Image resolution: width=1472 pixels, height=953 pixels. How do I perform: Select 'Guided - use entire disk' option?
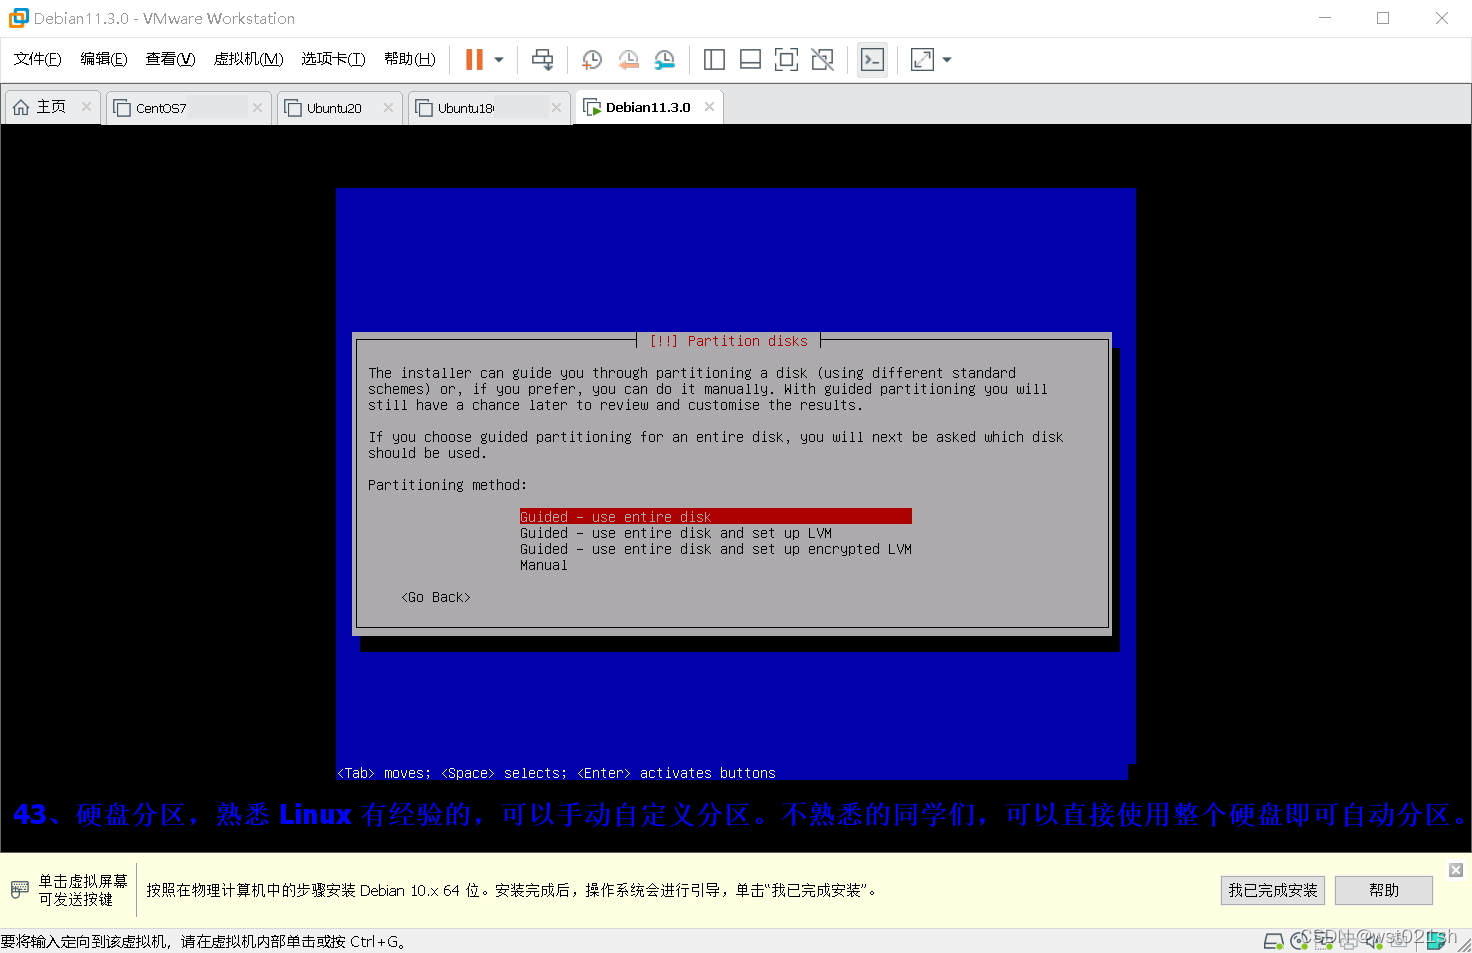pos(715,517)
